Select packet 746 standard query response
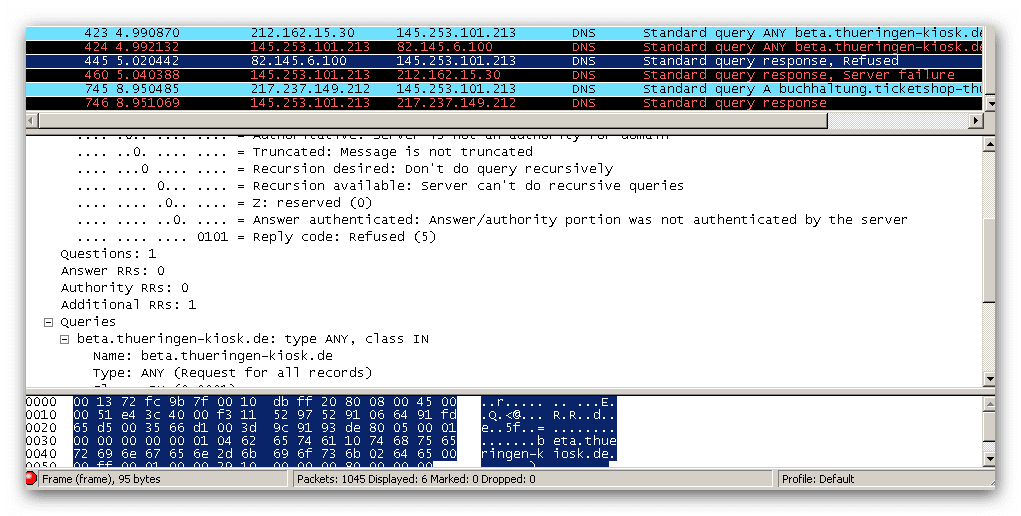 pos(503,103)
